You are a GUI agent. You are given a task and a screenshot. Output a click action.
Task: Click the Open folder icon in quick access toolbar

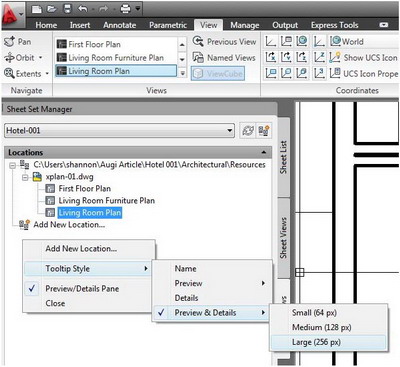click(x=51, y=9)
